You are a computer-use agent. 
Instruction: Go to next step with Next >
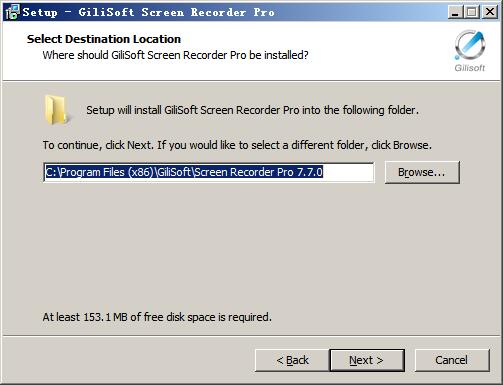367,360
